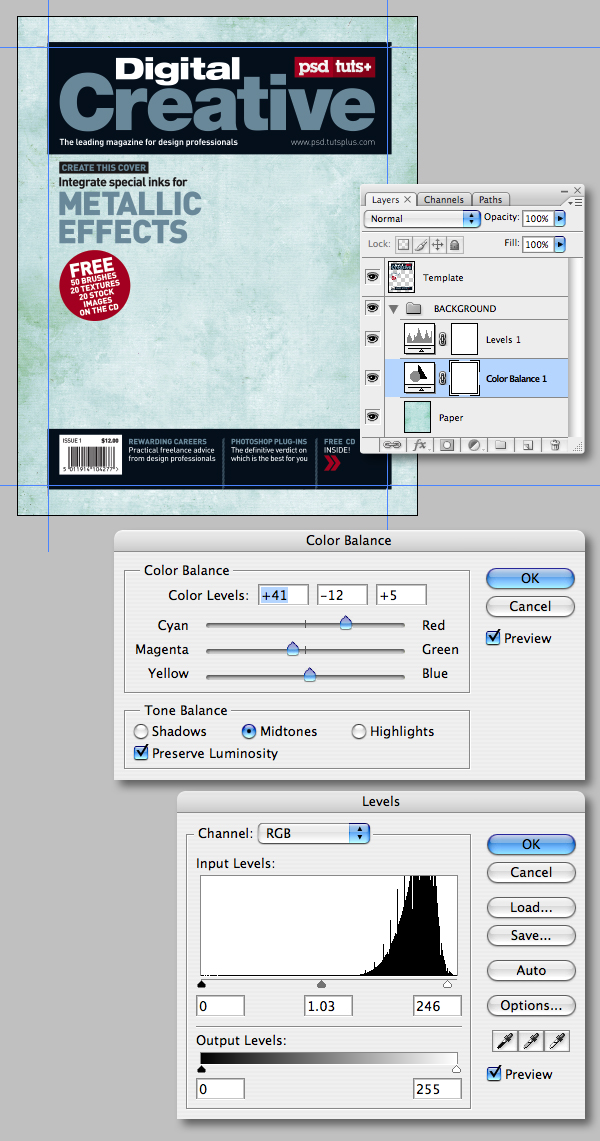The width and height of the screenshot is (600, 1141).
Task: Click Cancel in Levels dialog
Action: [531, 872]
